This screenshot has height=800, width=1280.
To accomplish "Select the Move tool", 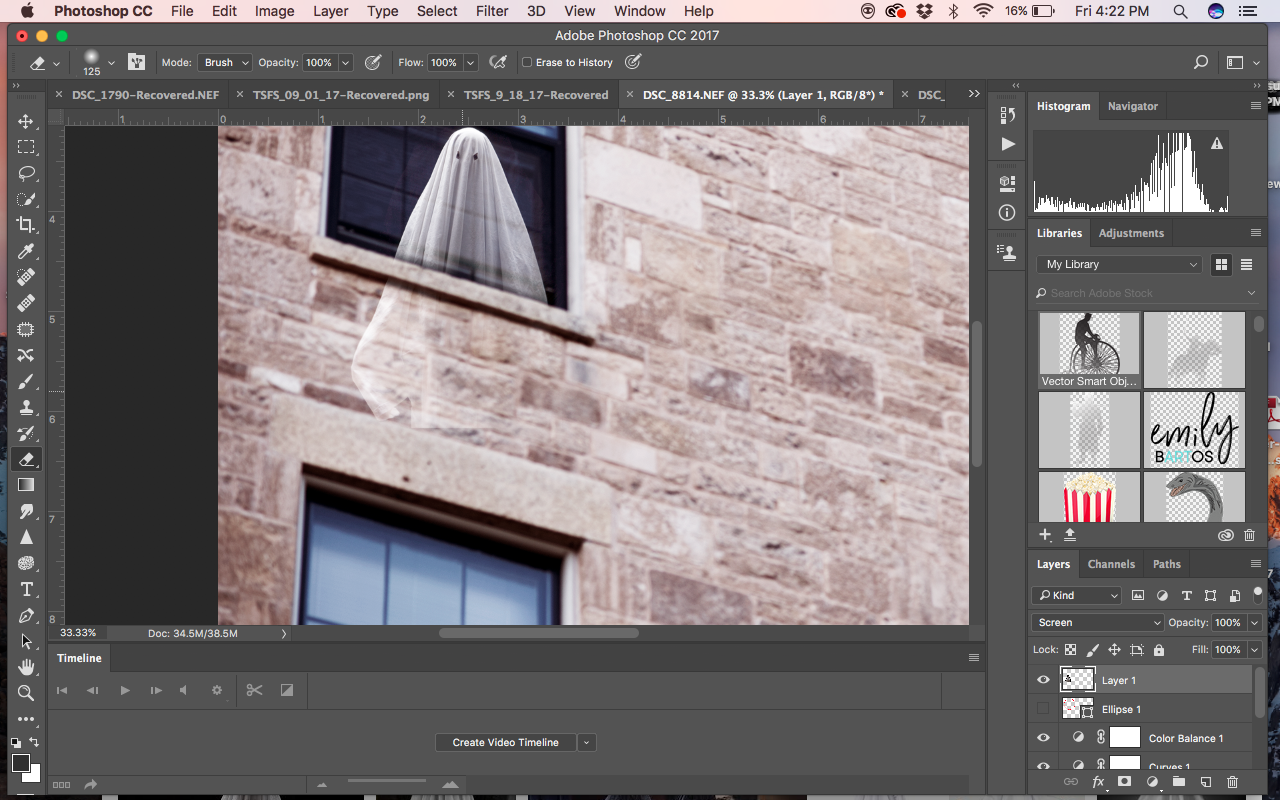I will click(26, 121).
